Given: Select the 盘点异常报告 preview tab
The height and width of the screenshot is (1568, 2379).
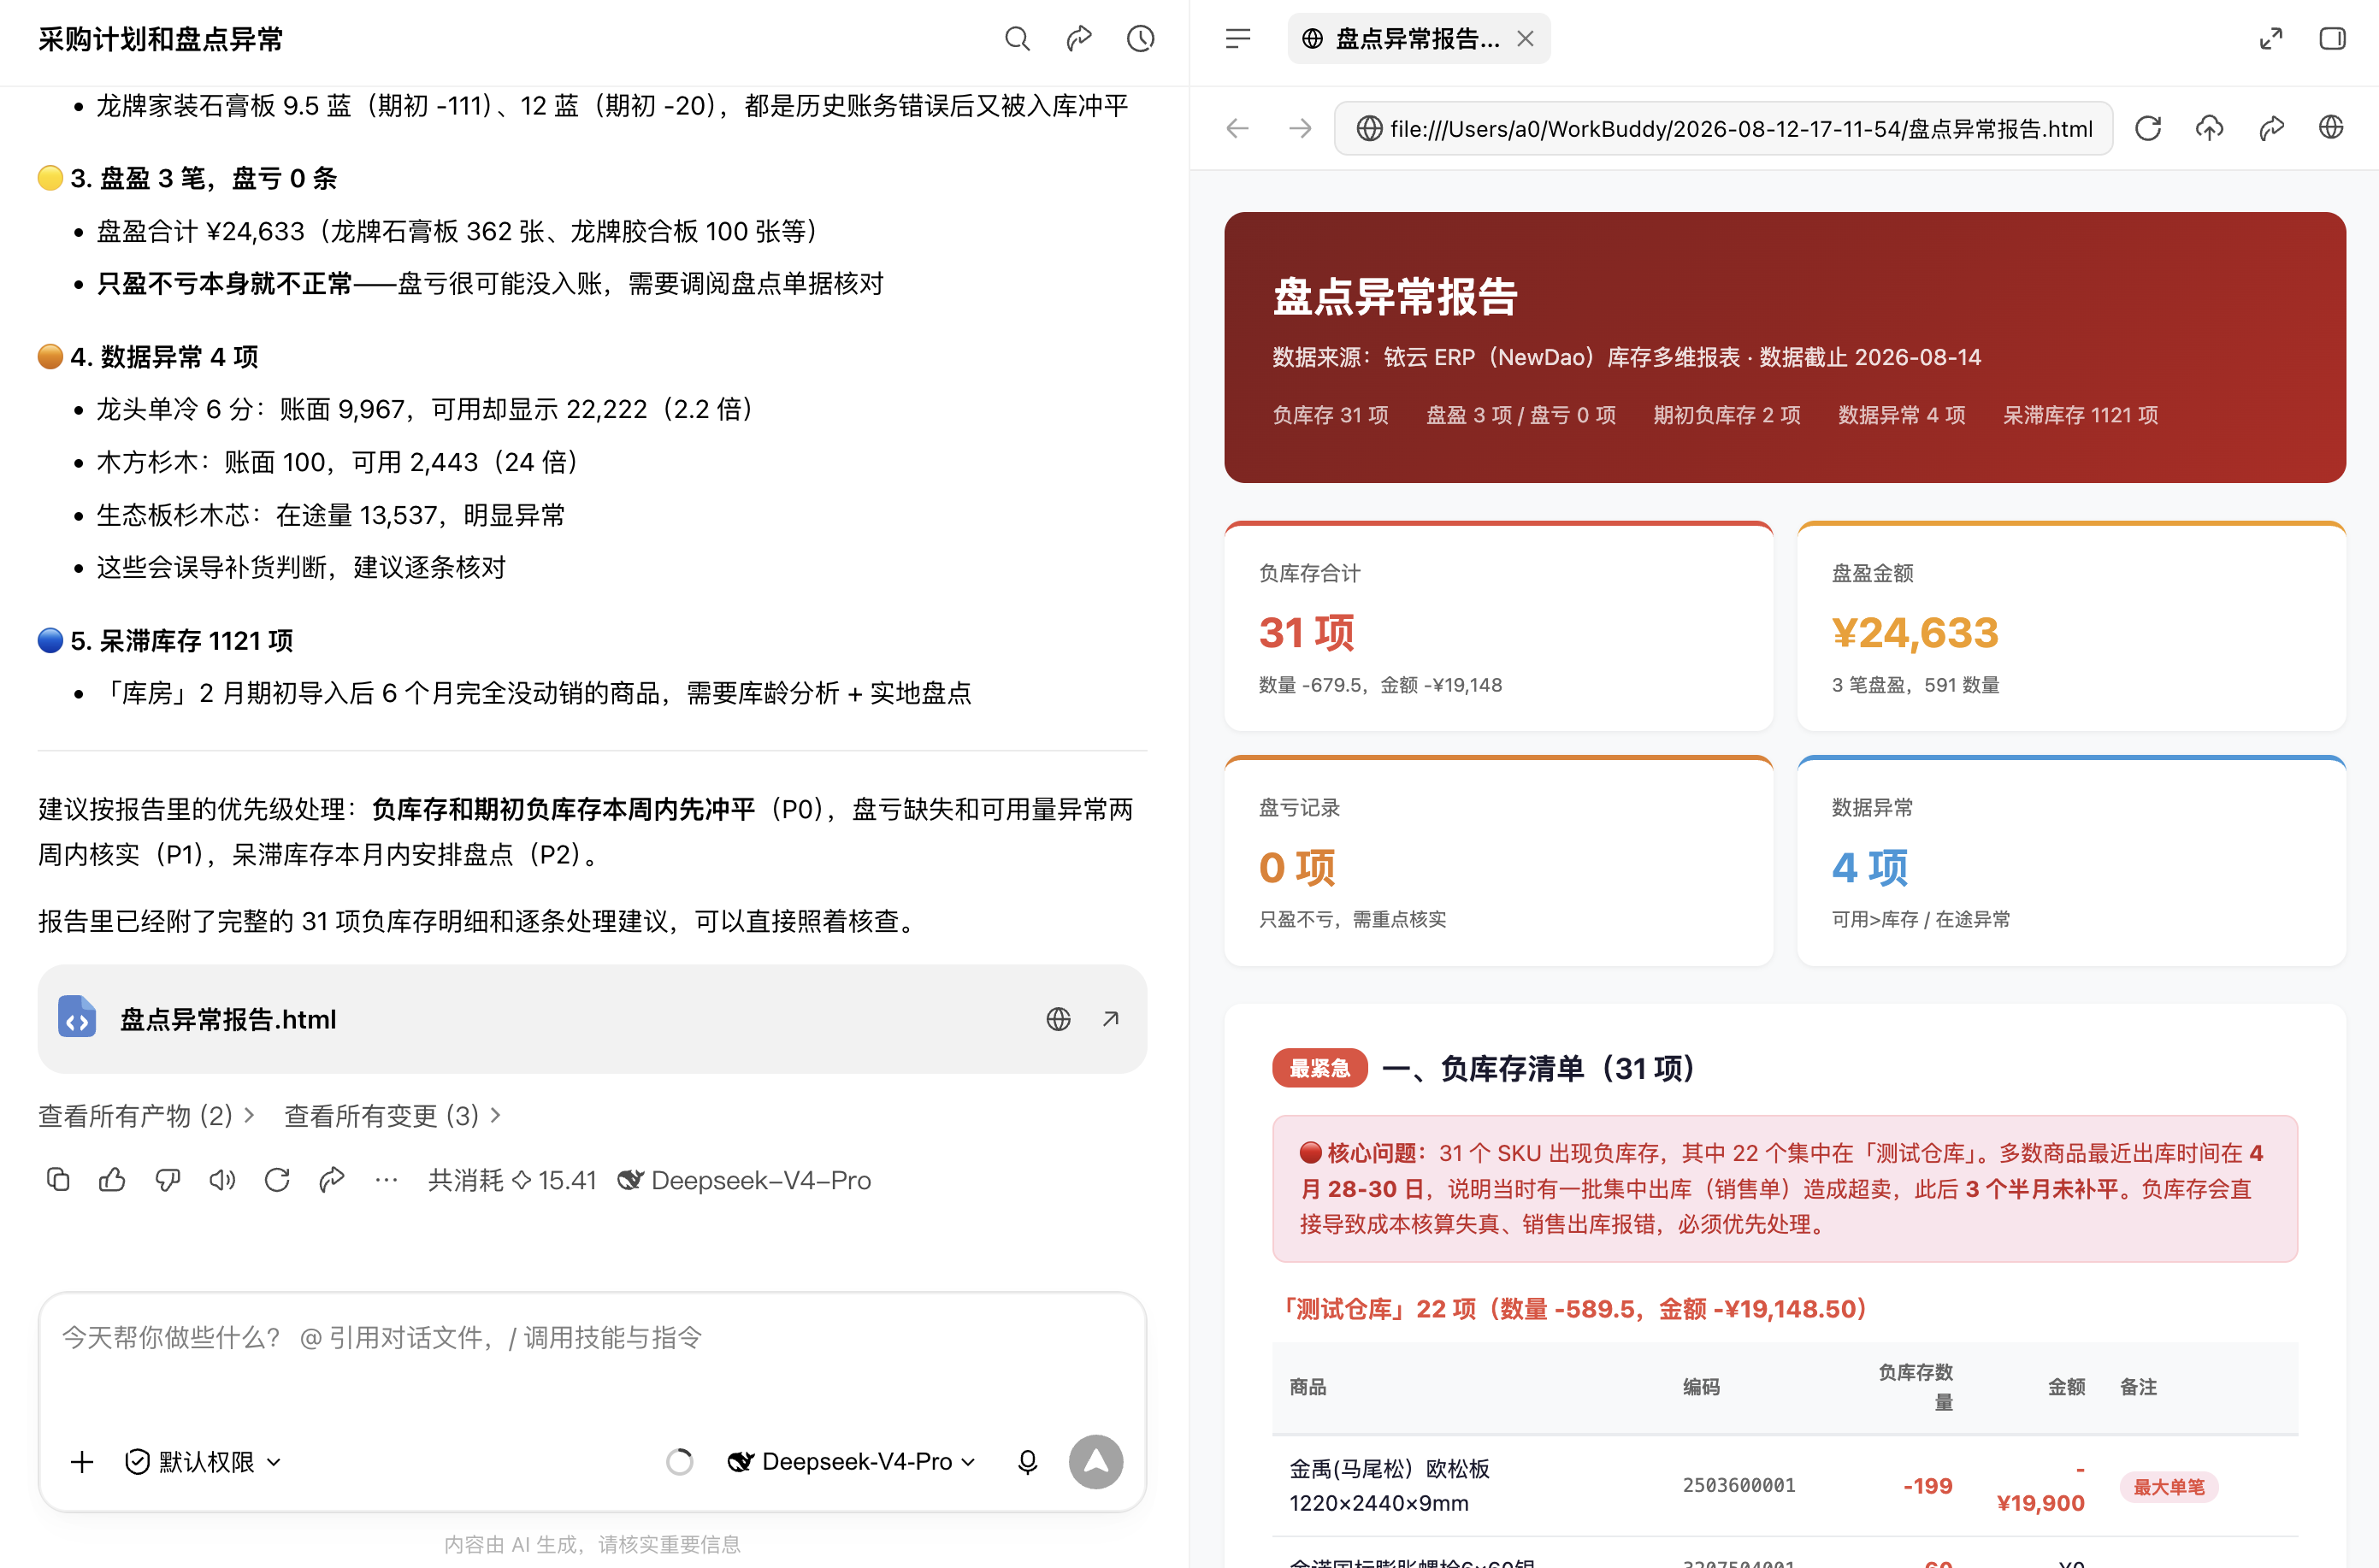Looking at the screenshot, I should [1418, 39].
